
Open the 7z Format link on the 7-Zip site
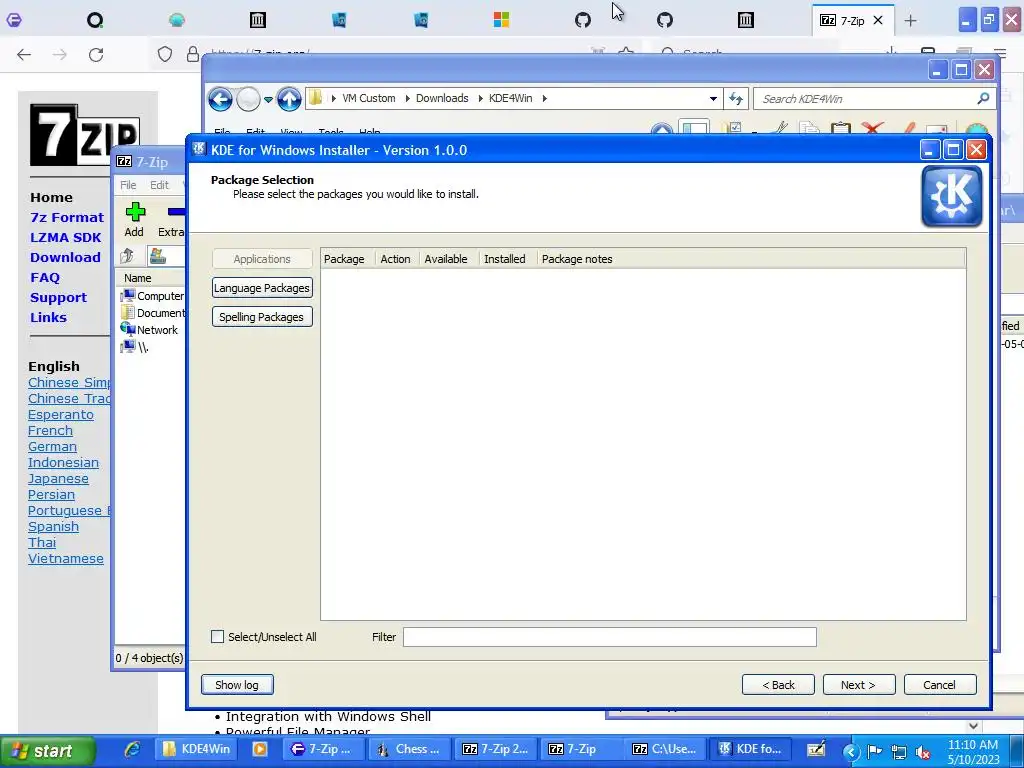pos(67,217)
